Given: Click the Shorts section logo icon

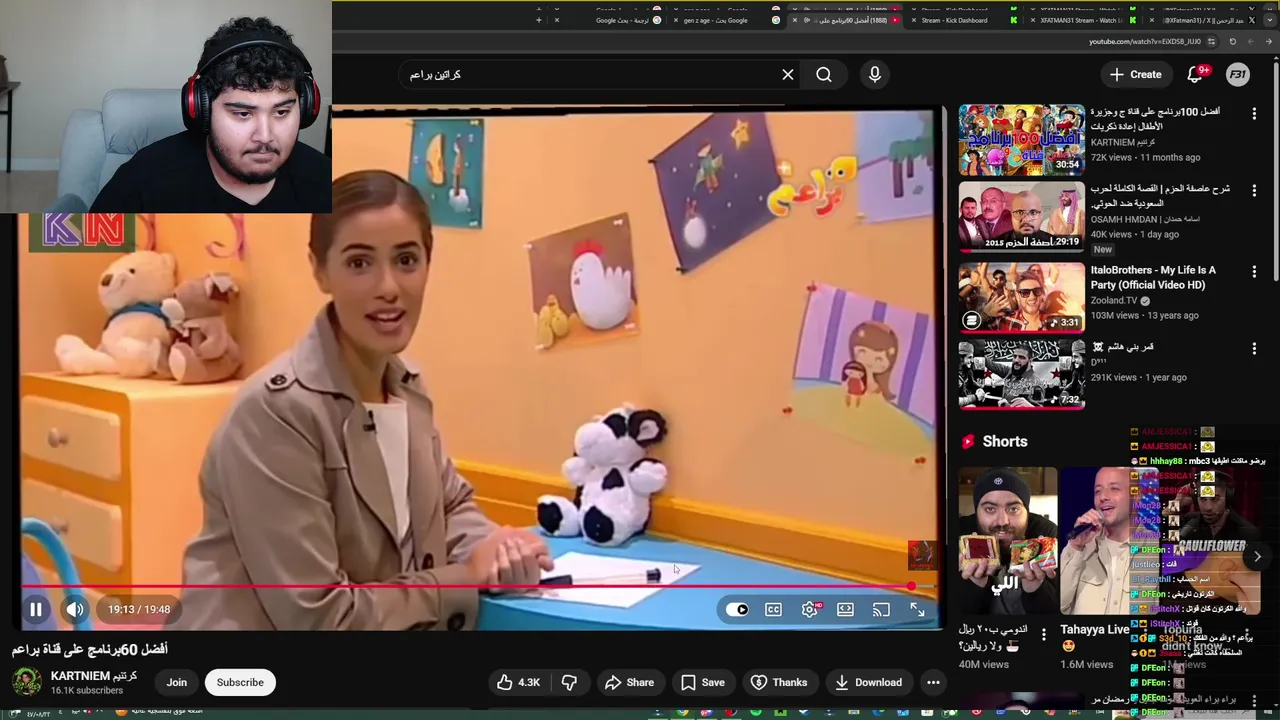Looking at the screenshot, I should coord(967,441).
